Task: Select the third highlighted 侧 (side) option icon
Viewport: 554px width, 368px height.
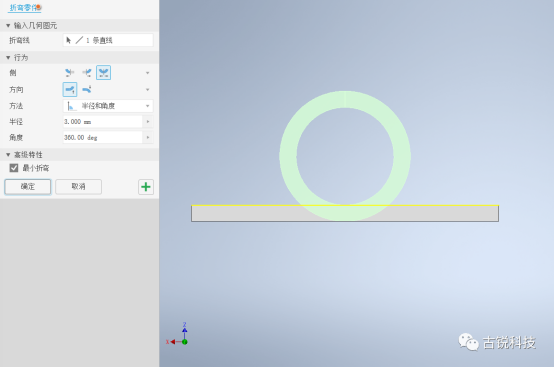Action: [104, 73]
